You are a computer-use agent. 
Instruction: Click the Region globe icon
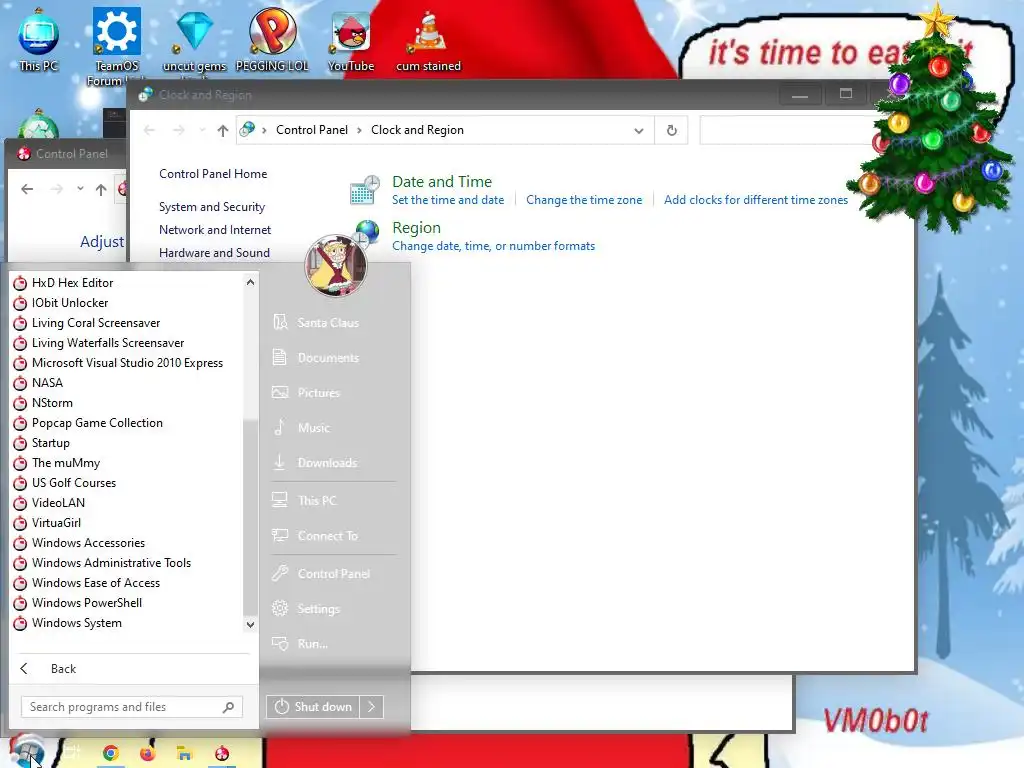click(367, 232)
